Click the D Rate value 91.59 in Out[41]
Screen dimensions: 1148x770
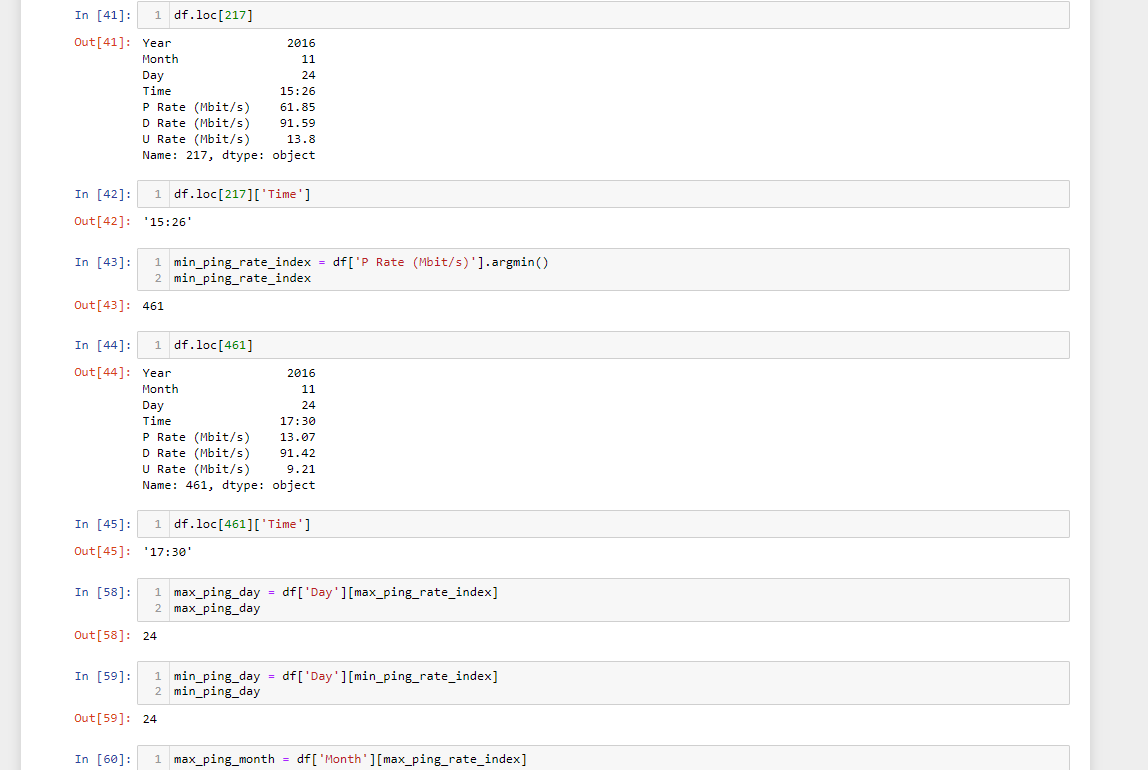tap(297, 123)
